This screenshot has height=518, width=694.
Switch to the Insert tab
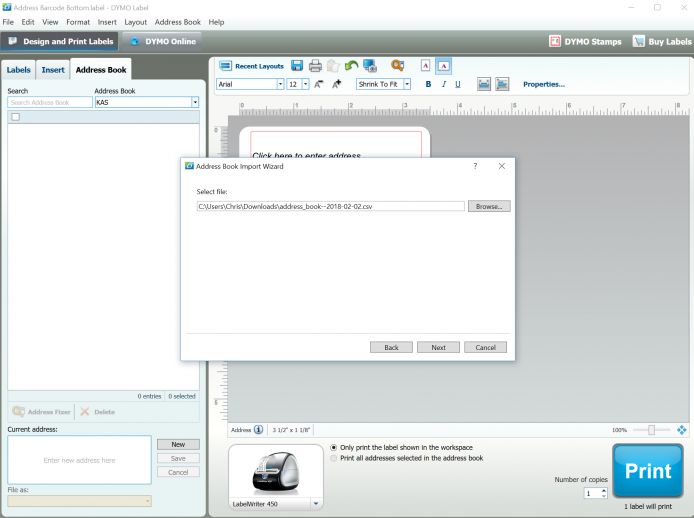[53, 70]
